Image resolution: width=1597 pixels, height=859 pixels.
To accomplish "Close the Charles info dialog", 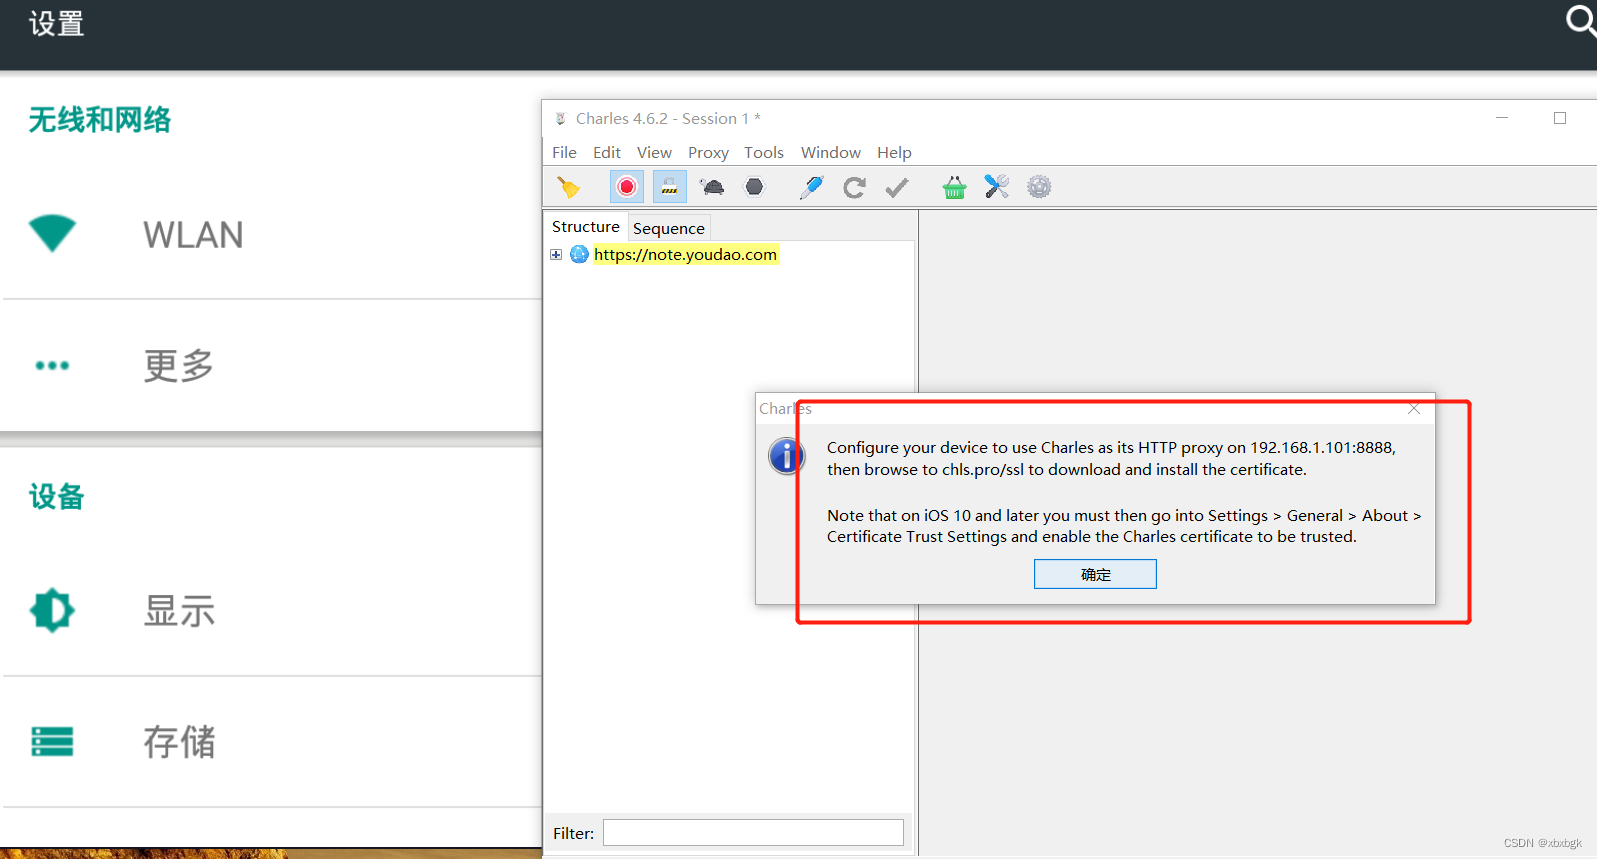I will pyautogui.click(x=1414, y=408).
